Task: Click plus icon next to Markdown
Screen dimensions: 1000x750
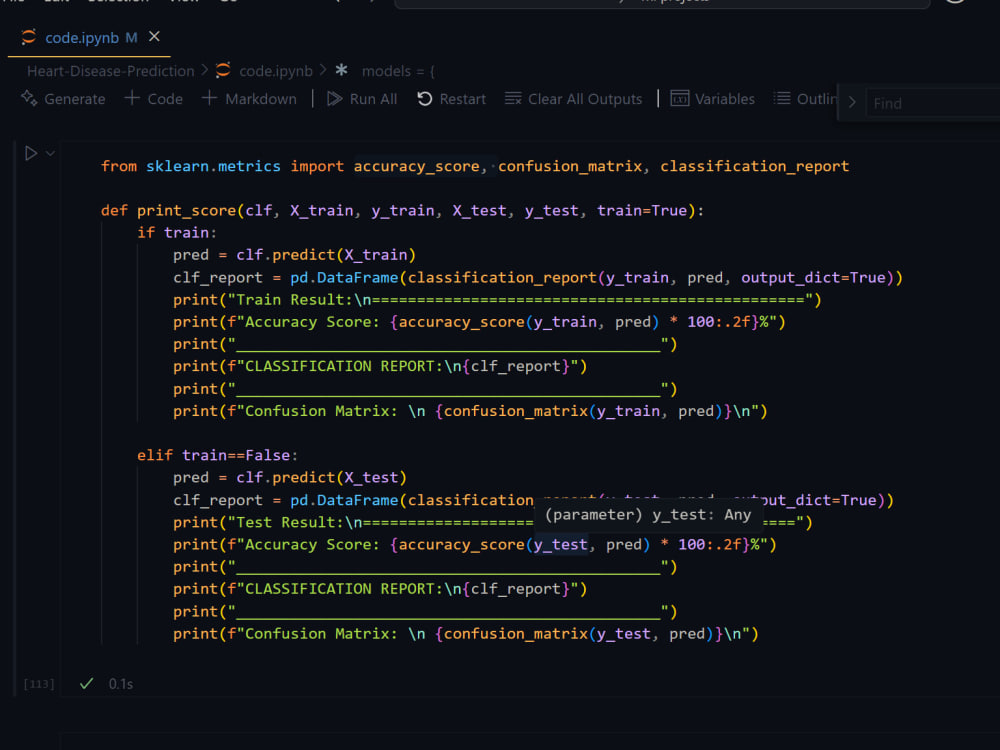Action: 209,98
